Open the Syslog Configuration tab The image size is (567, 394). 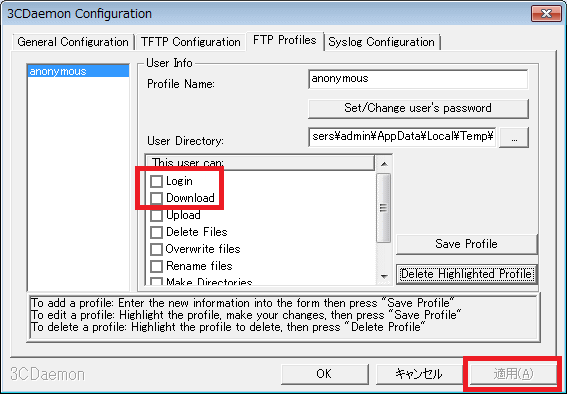[x=381, y=42]
